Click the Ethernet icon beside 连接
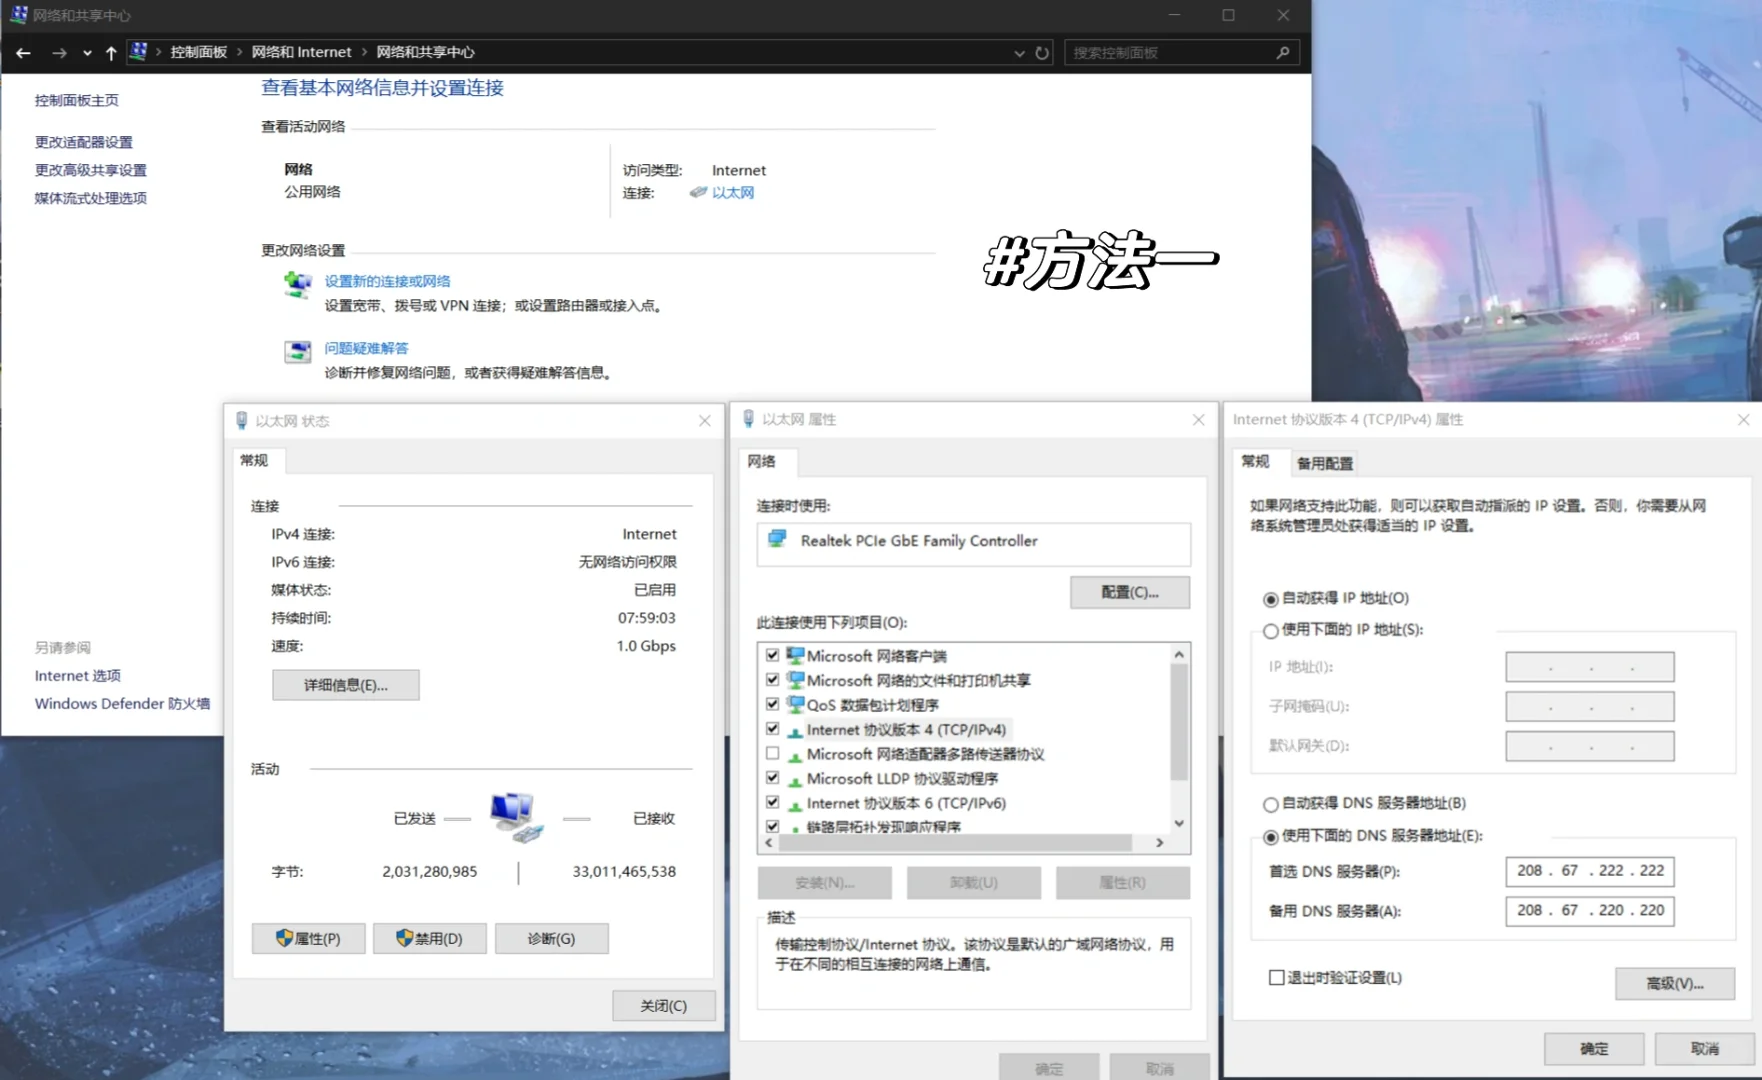The image size is (1762, 1080). click(697, 192)
